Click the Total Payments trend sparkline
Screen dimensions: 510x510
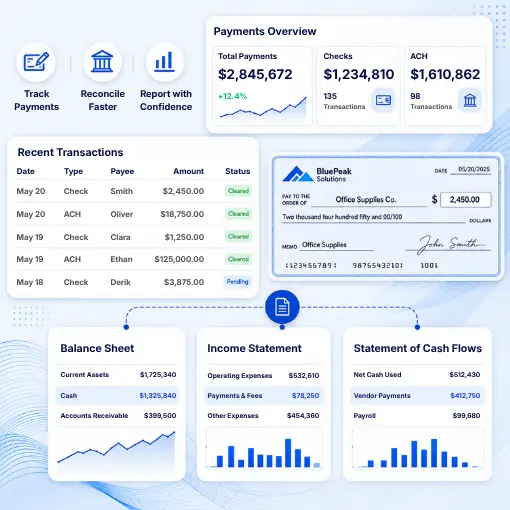[x=263, y=108]
